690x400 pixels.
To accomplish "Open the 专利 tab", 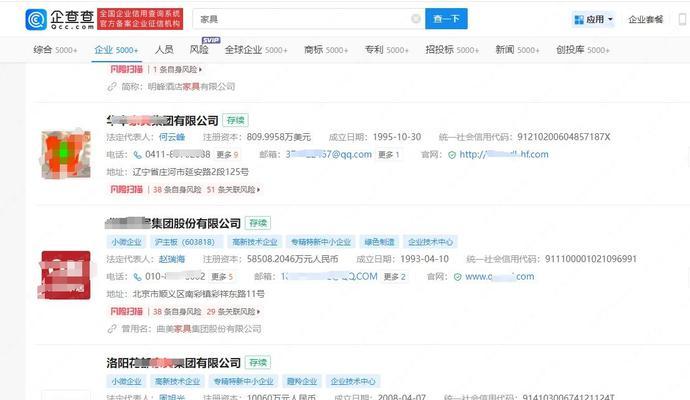I will [x=386, y=50].
